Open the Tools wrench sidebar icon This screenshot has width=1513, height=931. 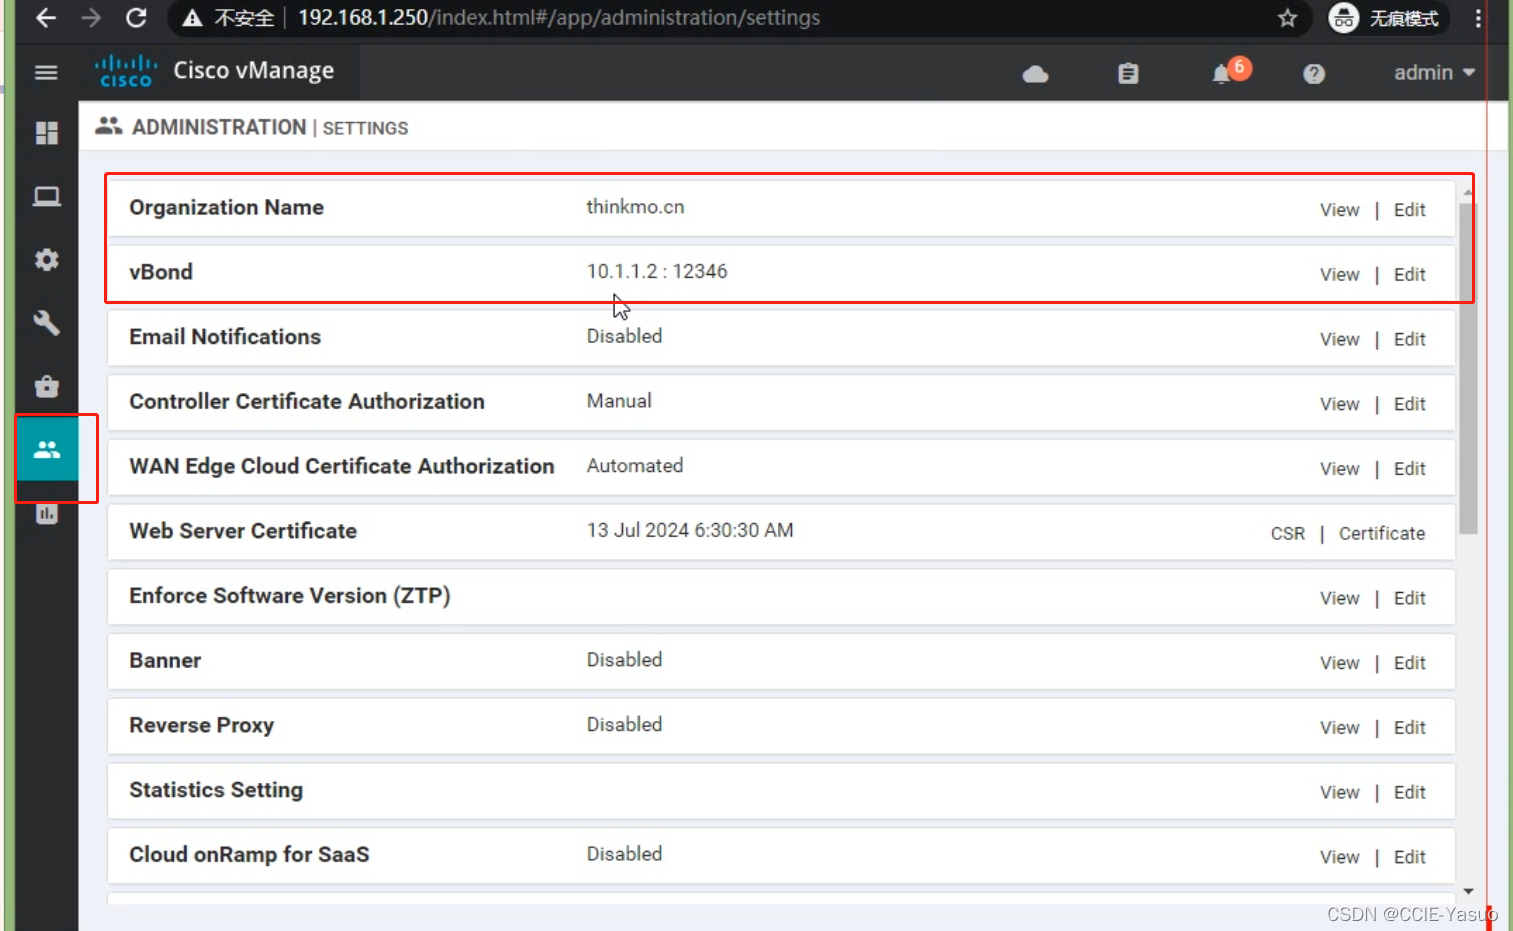[46, 323]
